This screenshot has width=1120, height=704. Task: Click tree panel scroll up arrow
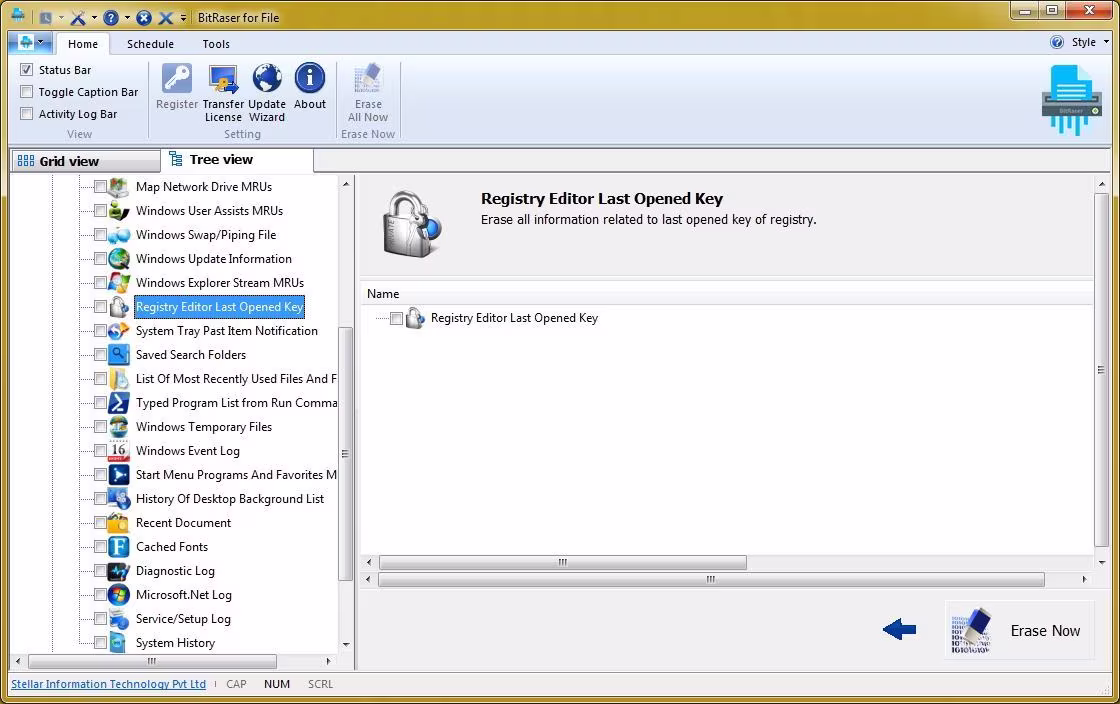(x=346, y=184)
